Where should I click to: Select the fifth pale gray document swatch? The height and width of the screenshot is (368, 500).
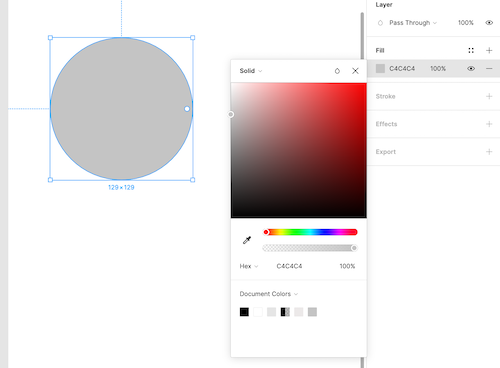pyautogui.click(x=299, y=312)
